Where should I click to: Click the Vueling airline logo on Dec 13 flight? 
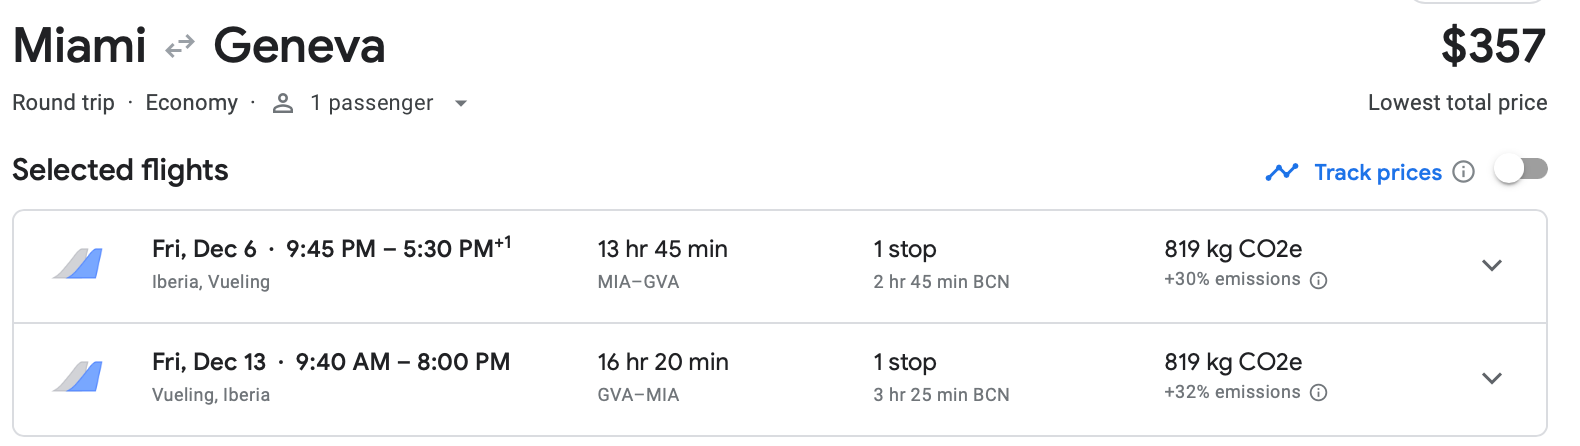(78, 377)
